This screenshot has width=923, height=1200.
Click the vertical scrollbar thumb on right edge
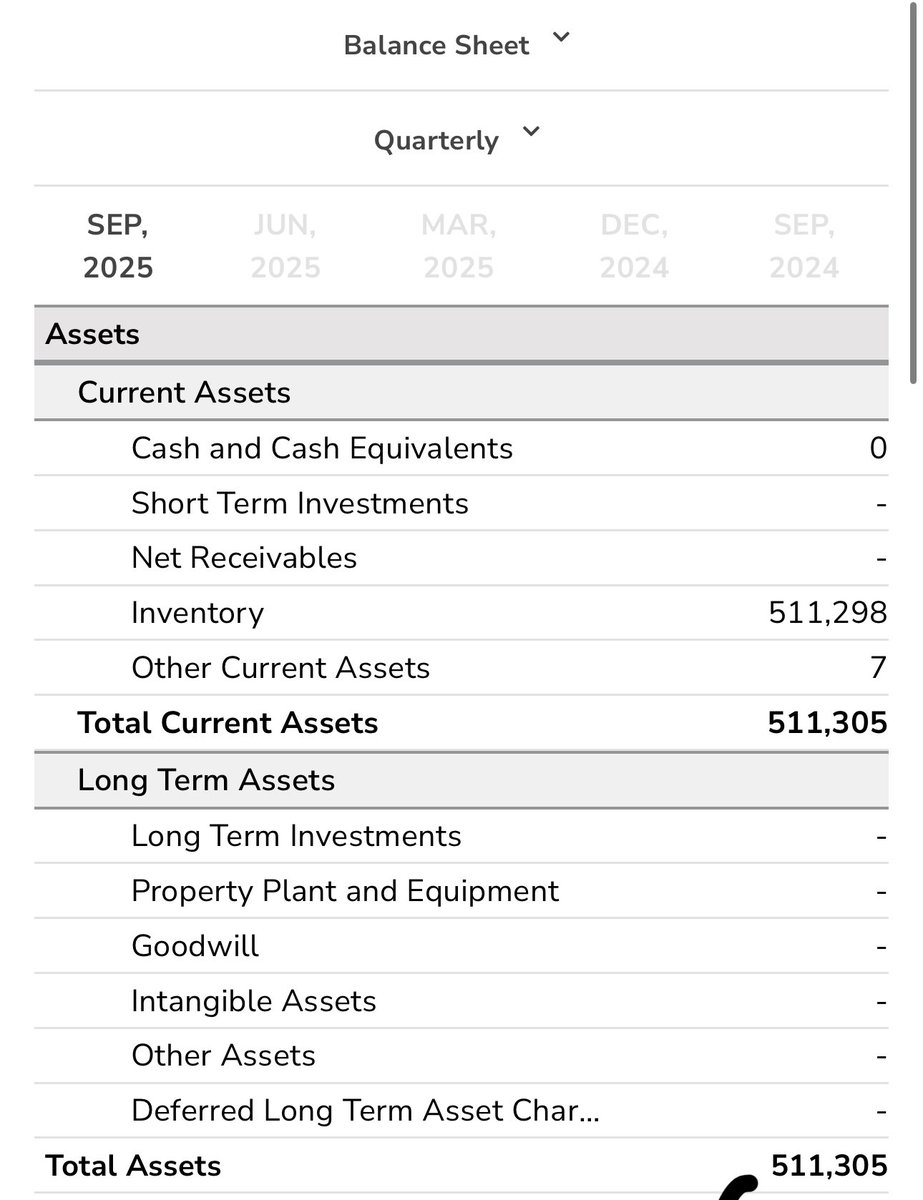[914, 192]
